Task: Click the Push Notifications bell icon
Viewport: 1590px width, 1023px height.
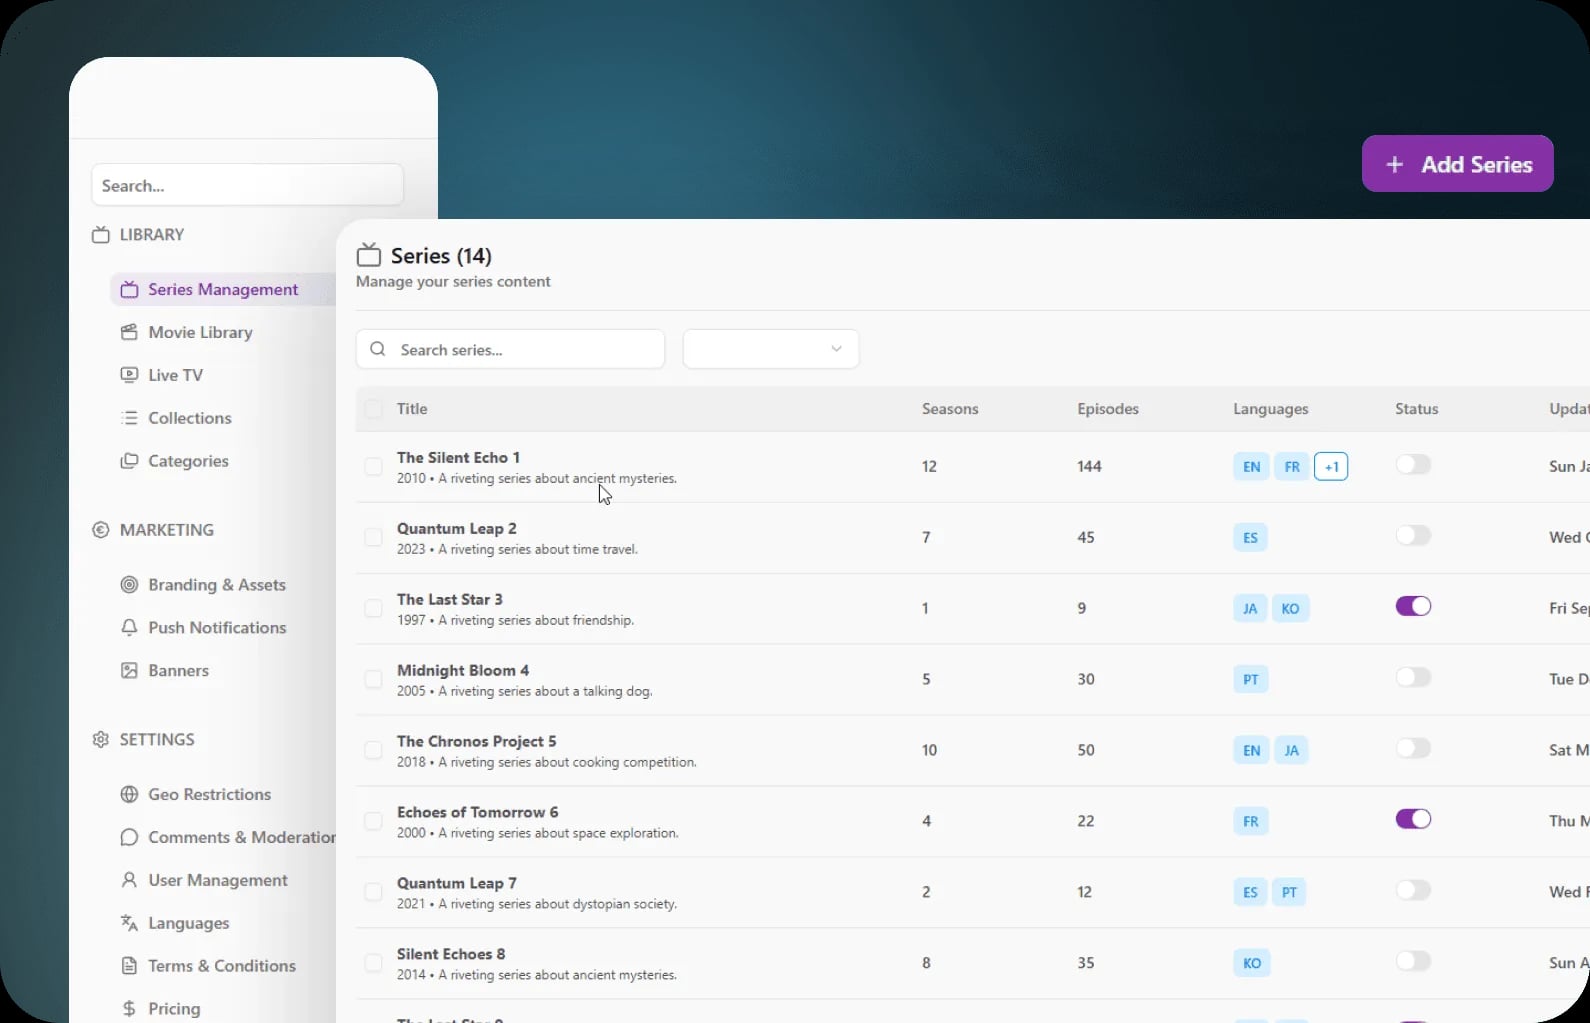Action: [129, 628]
